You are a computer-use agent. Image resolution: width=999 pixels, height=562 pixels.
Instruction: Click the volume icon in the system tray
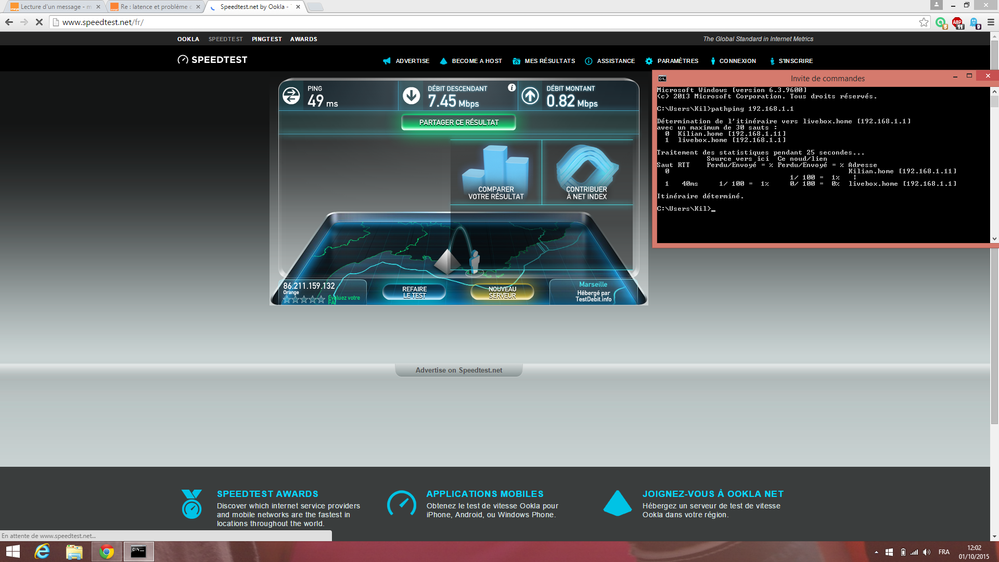(x=927, y=552)
